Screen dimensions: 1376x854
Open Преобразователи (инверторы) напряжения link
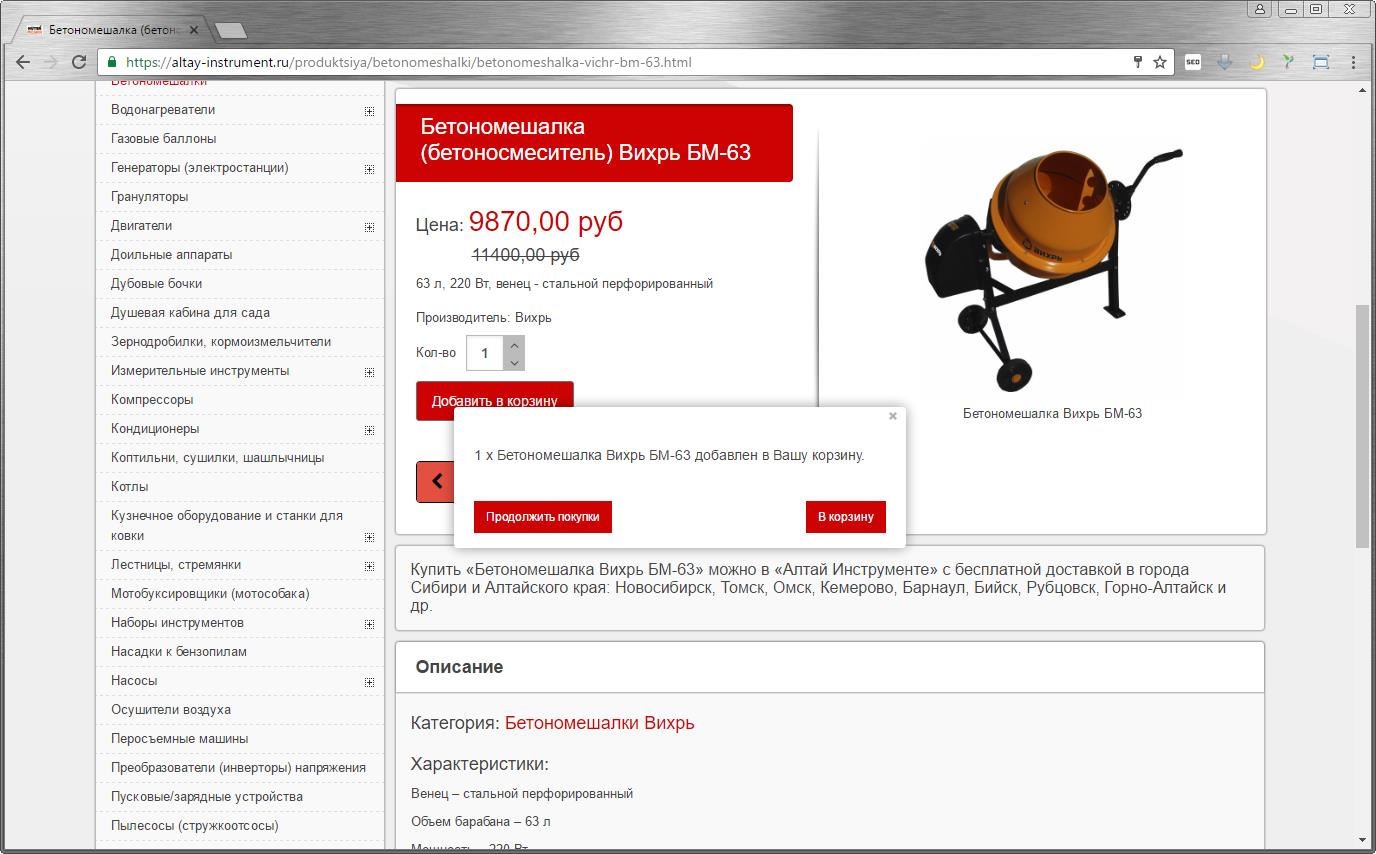pyautogui.click(x=238, y=768)
